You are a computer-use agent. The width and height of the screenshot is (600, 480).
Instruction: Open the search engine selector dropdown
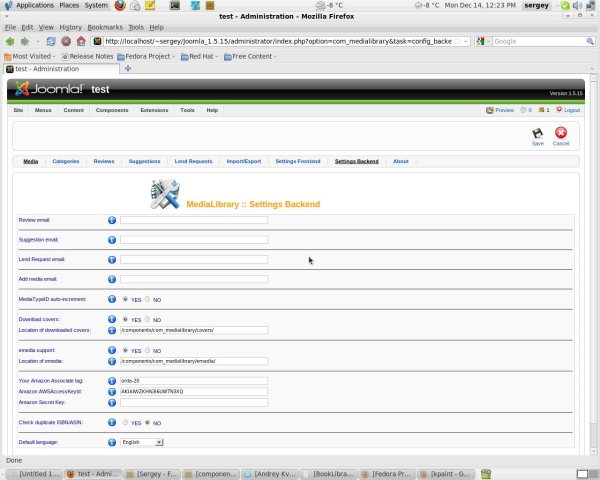pyautogui.click(x=483, y=41)
